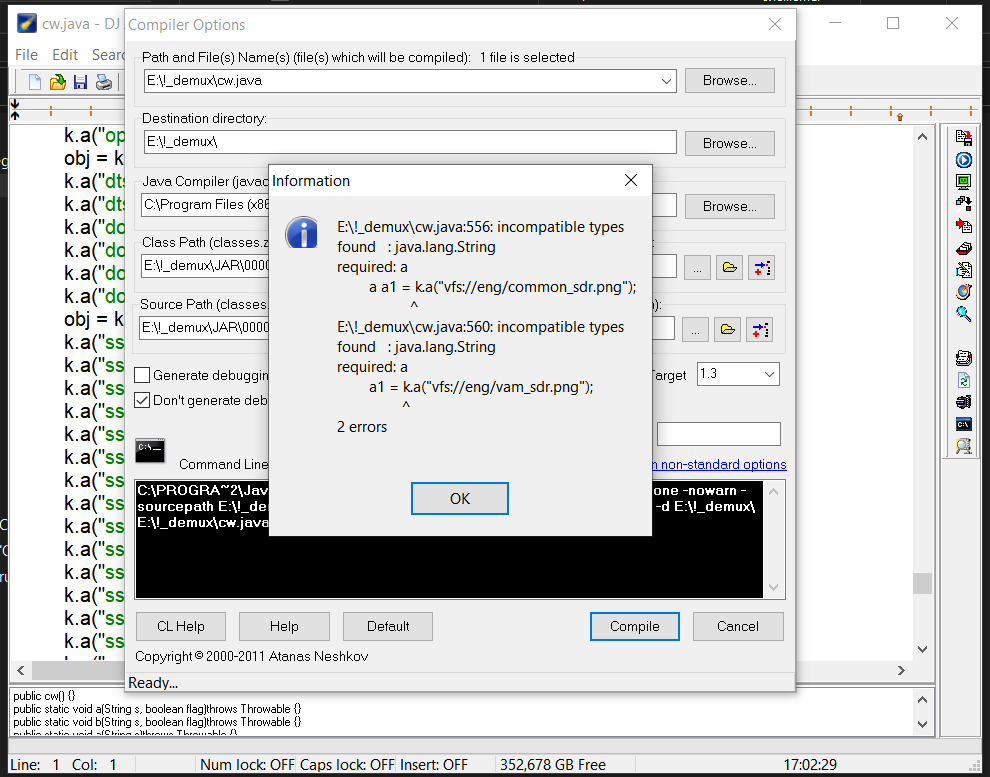Image resolution: width=990 pixels, height=777 pixels.
Task: Open the Search menu
Action: pos(108,55)
